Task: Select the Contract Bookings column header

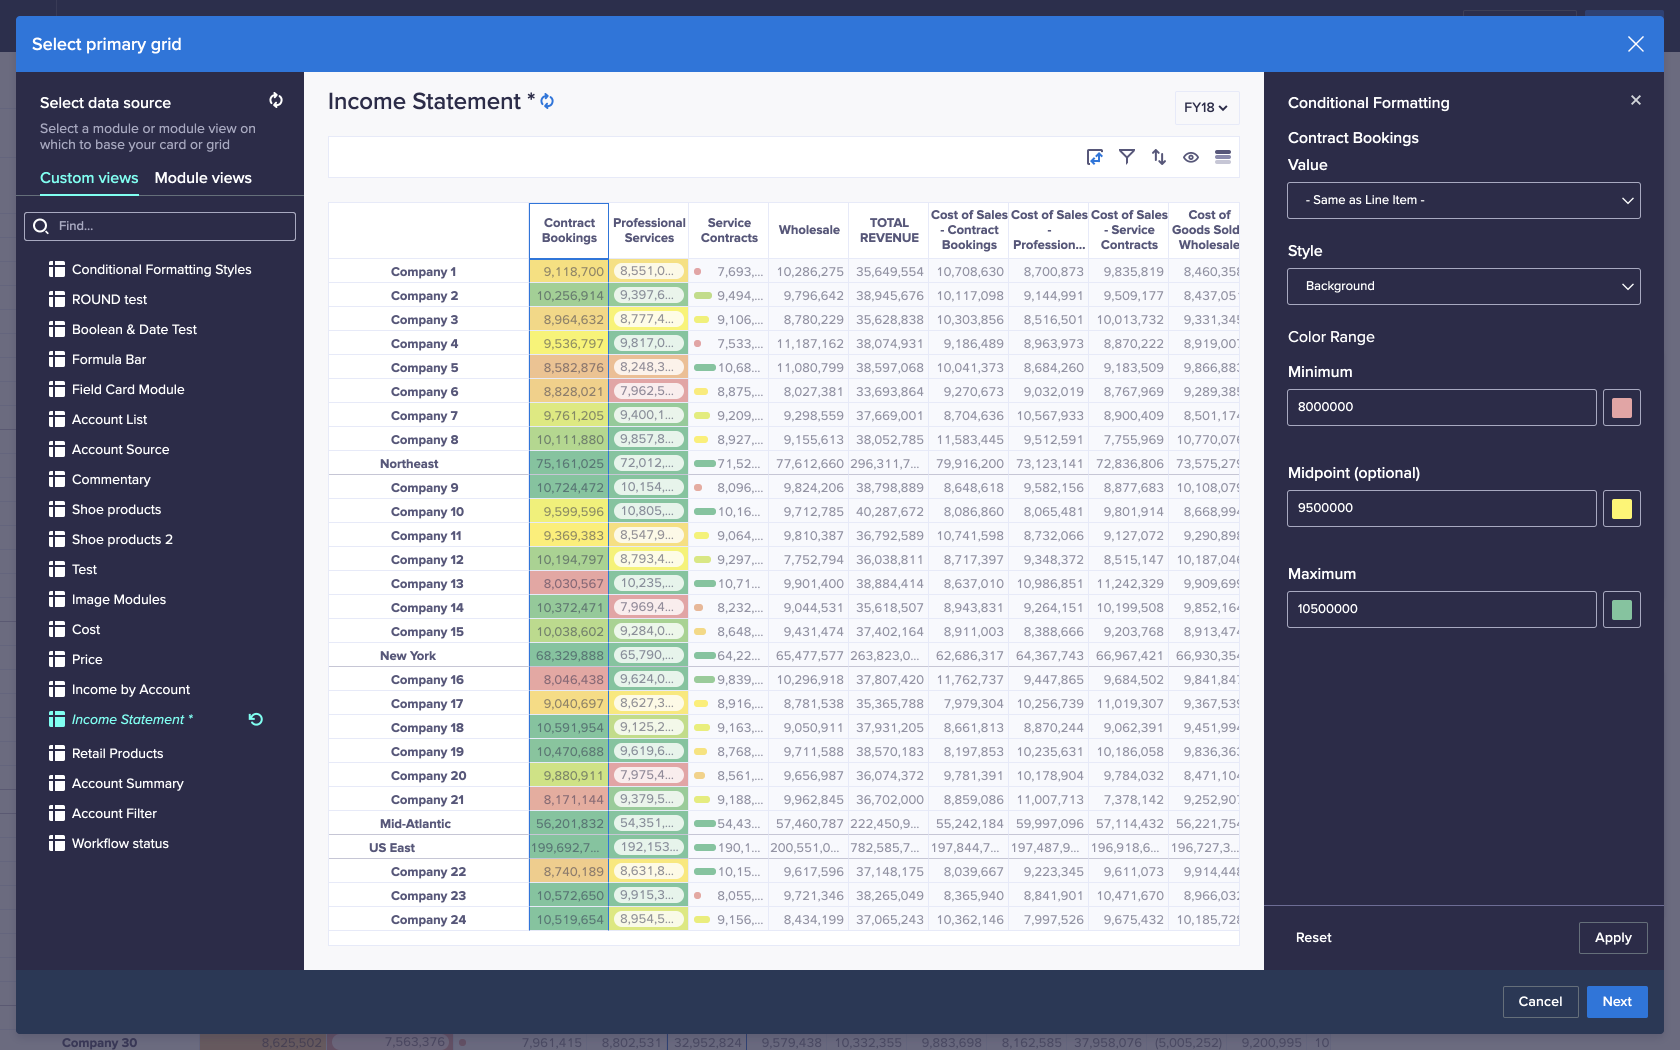Action: 569,231
